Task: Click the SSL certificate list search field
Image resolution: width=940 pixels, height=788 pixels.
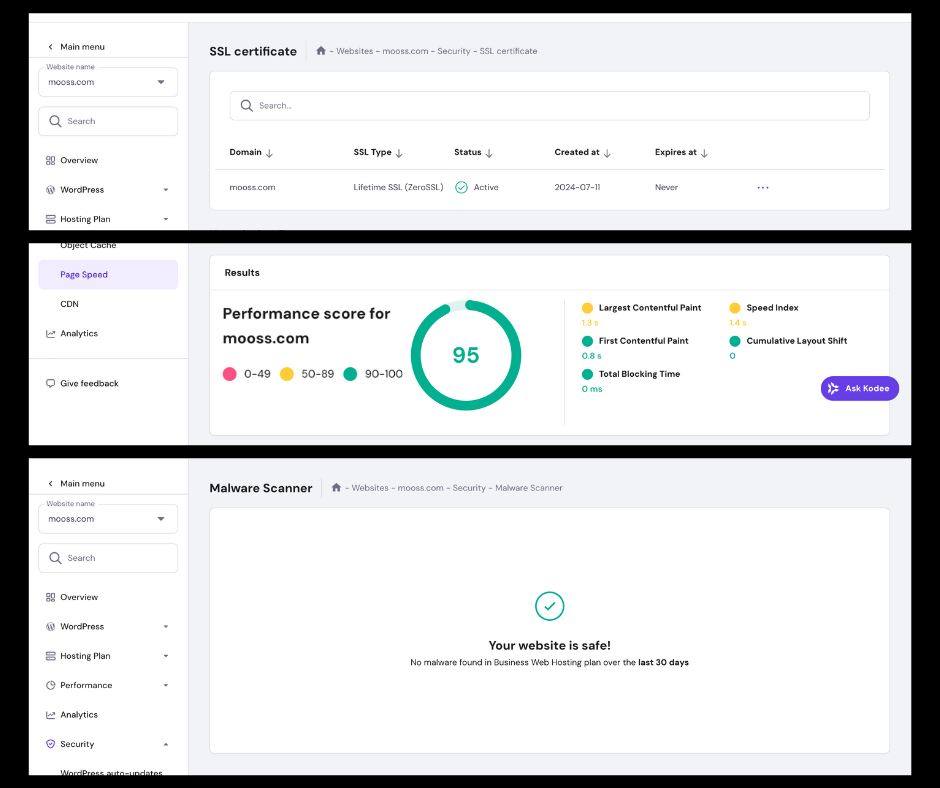Action: (x=549, y=106)
